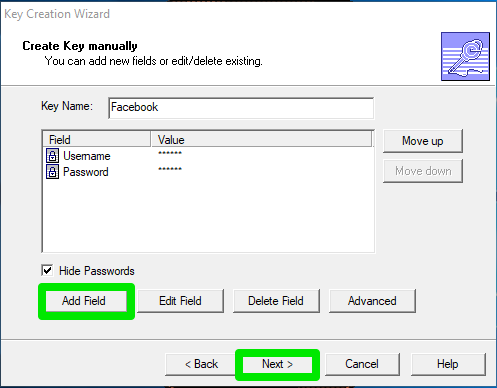Click the Value column header
The image size is (497, 388).
[x=262, y=139]
